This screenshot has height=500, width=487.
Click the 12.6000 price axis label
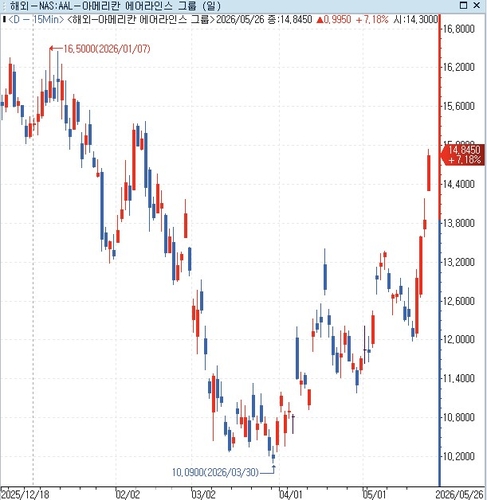458,301
